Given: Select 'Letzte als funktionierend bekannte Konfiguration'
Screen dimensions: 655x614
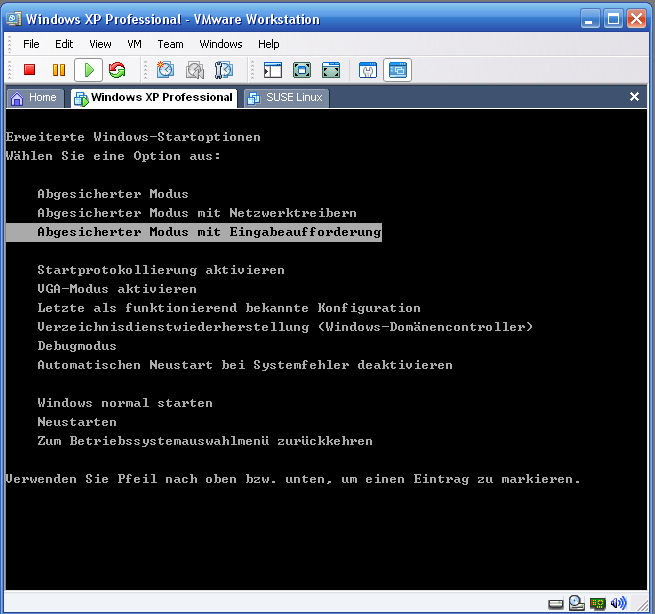Looking at the screenshot, I should coord(229,308).
